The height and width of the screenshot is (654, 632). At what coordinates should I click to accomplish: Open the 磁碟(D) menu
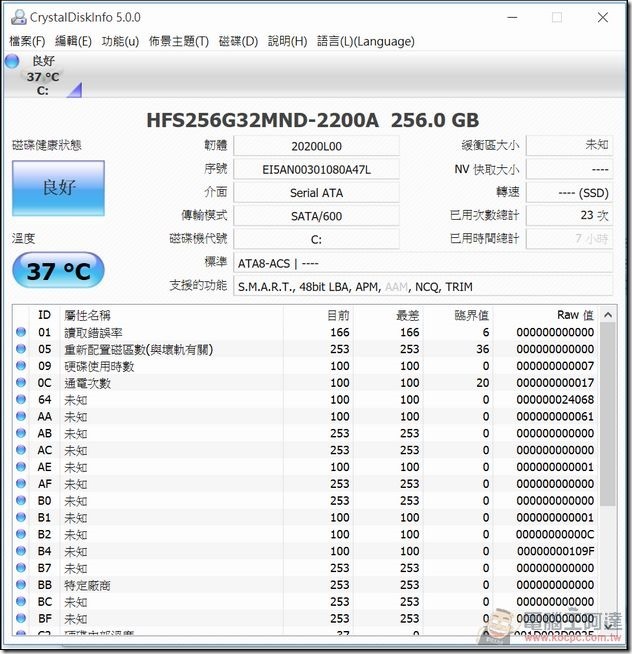[x=238, y=41]
